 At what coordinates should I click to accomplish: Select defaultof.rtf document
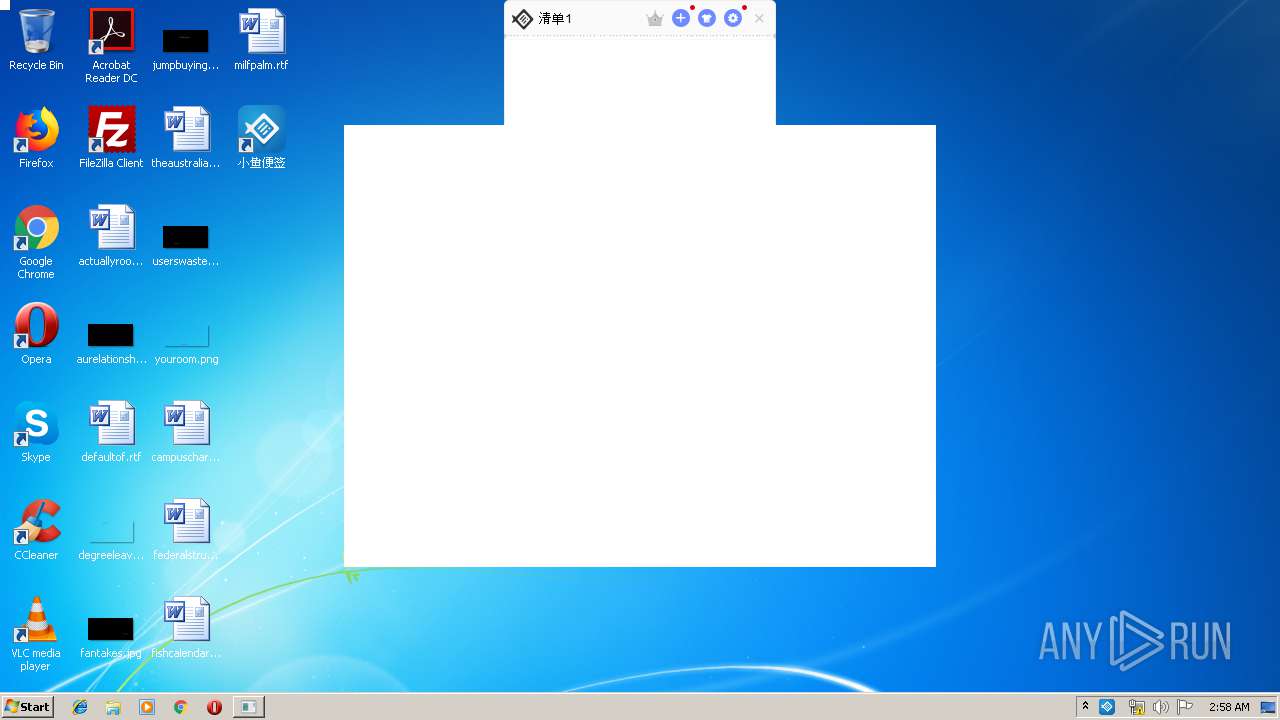click(x=111, y=432)
